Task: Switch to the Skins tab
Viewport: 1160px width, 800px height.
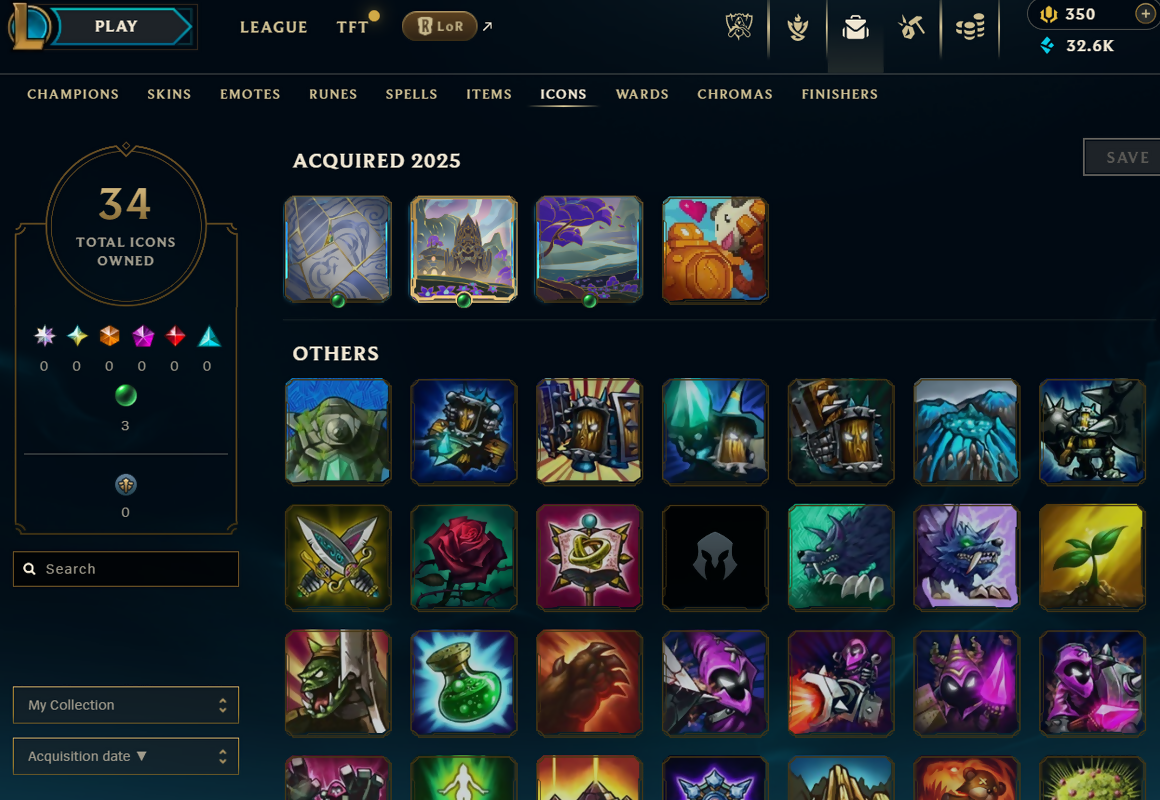Action: [169, 94]
